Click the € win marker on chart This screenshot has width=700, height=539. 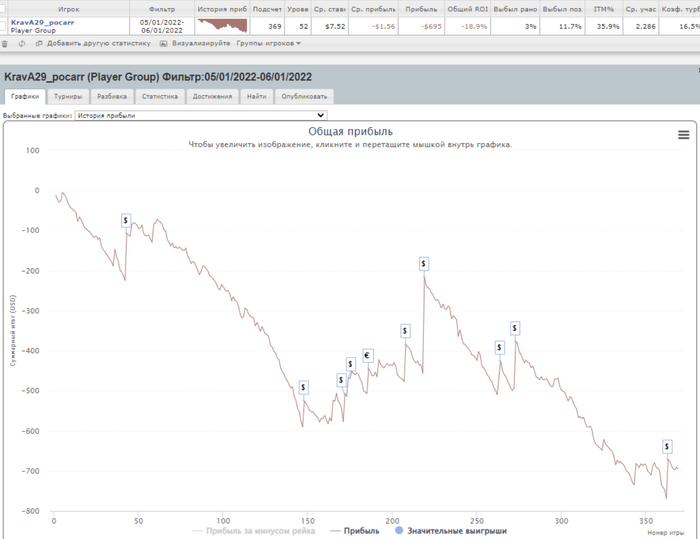point(367,355)
